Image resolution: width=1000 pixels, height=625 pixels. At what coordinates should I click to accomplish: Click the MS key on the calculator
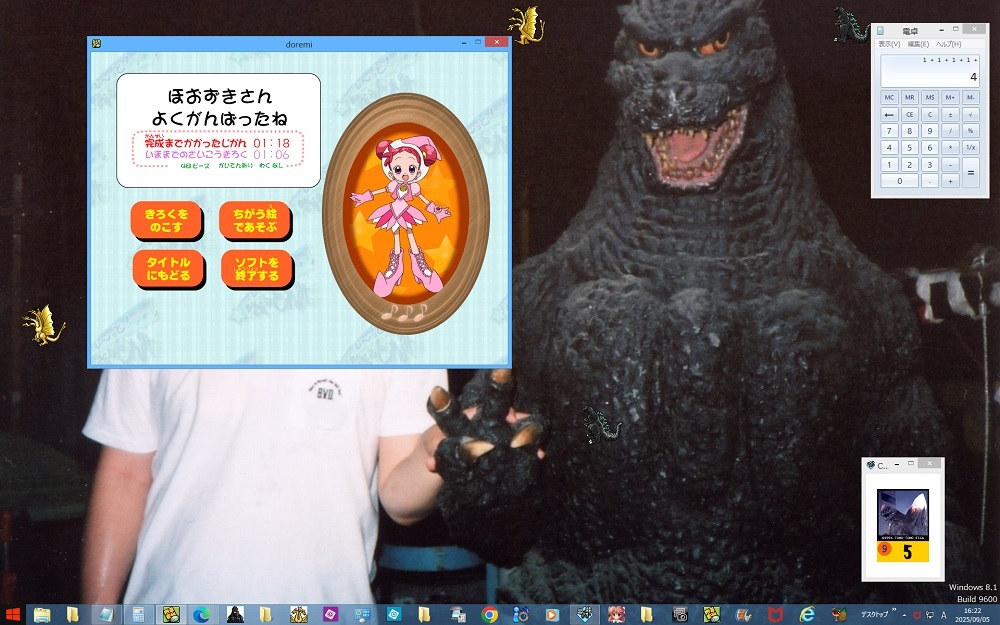point(930,98)
